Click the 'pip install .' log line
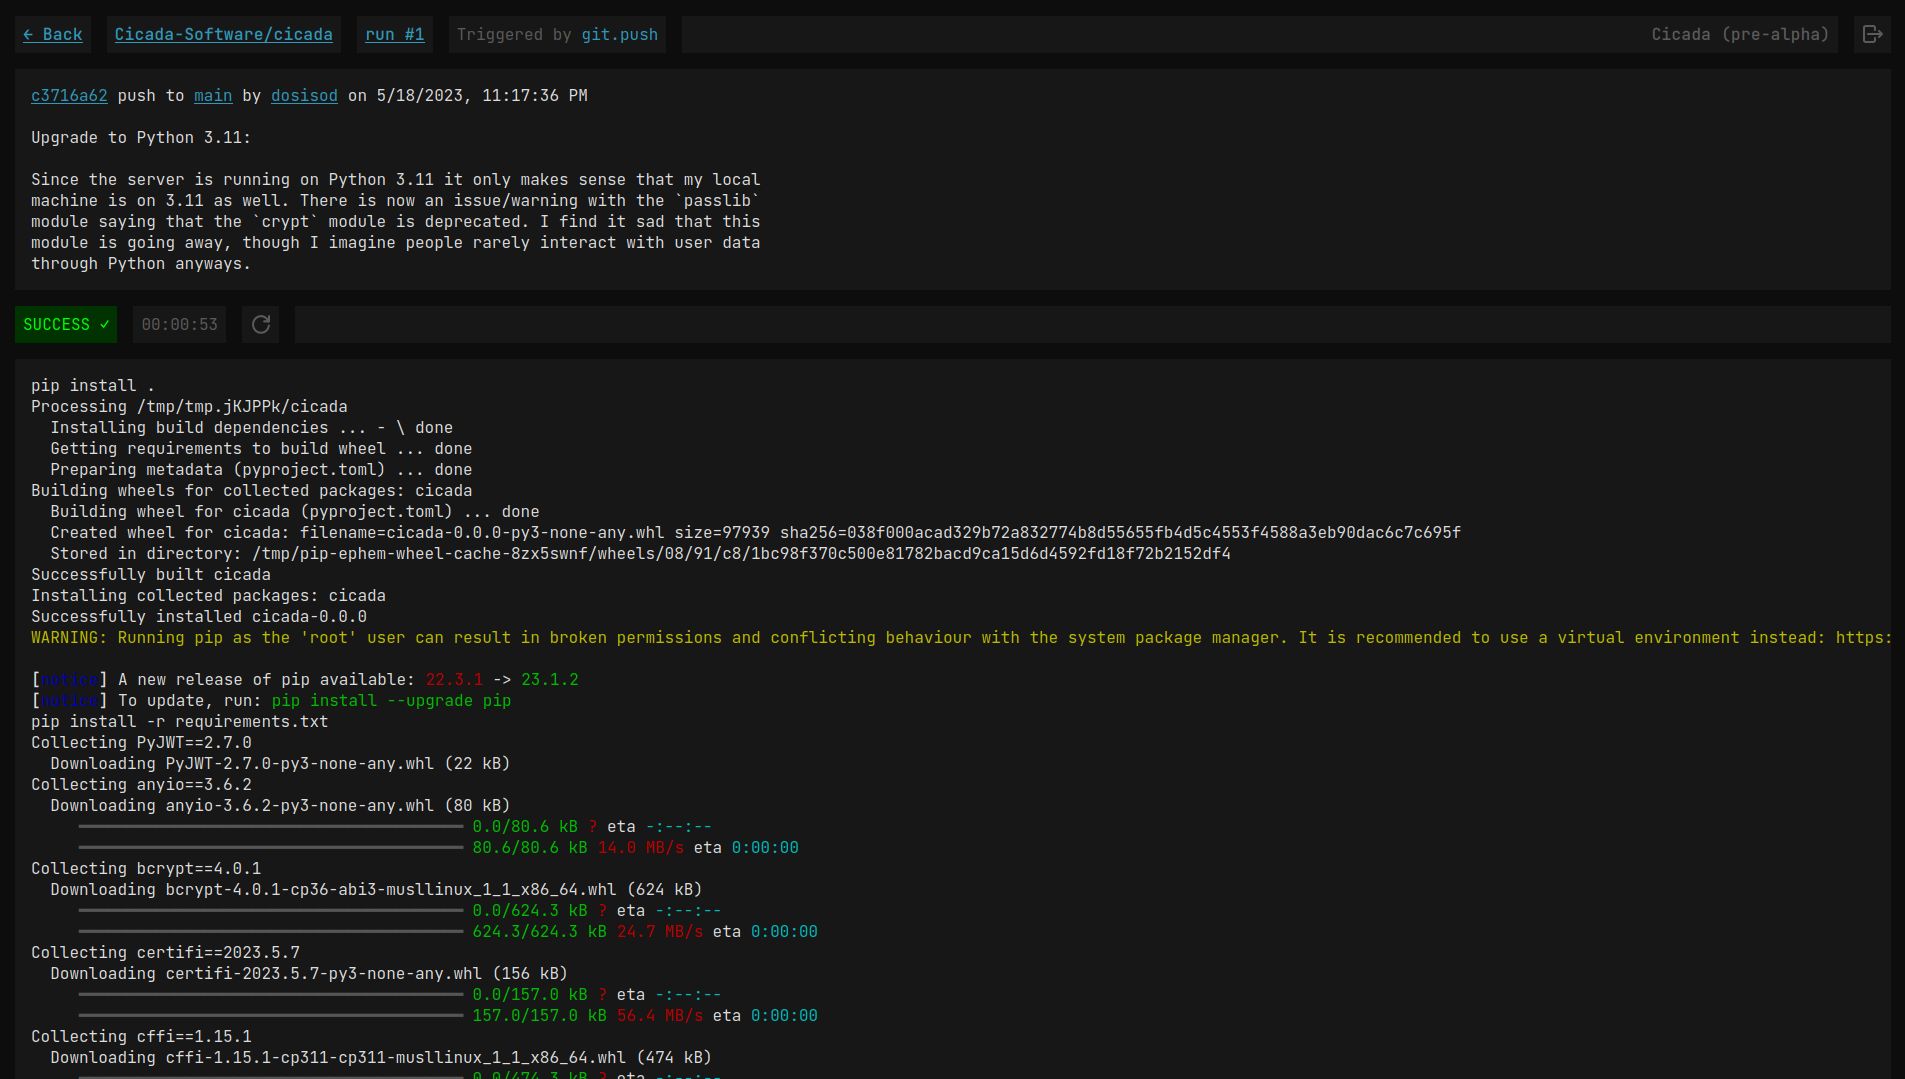 (93, 386)
